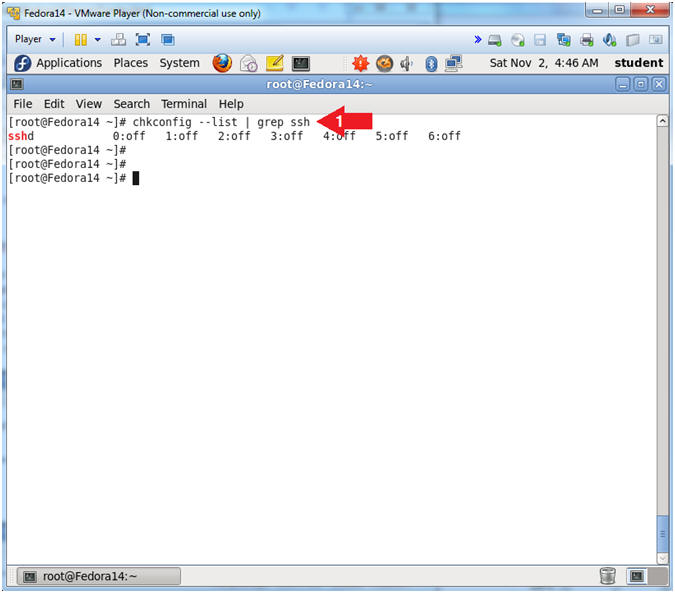This screenshot has height=593, width=675.
Task: Click the '1:off' runlevel value
Action: coord(182,136)
